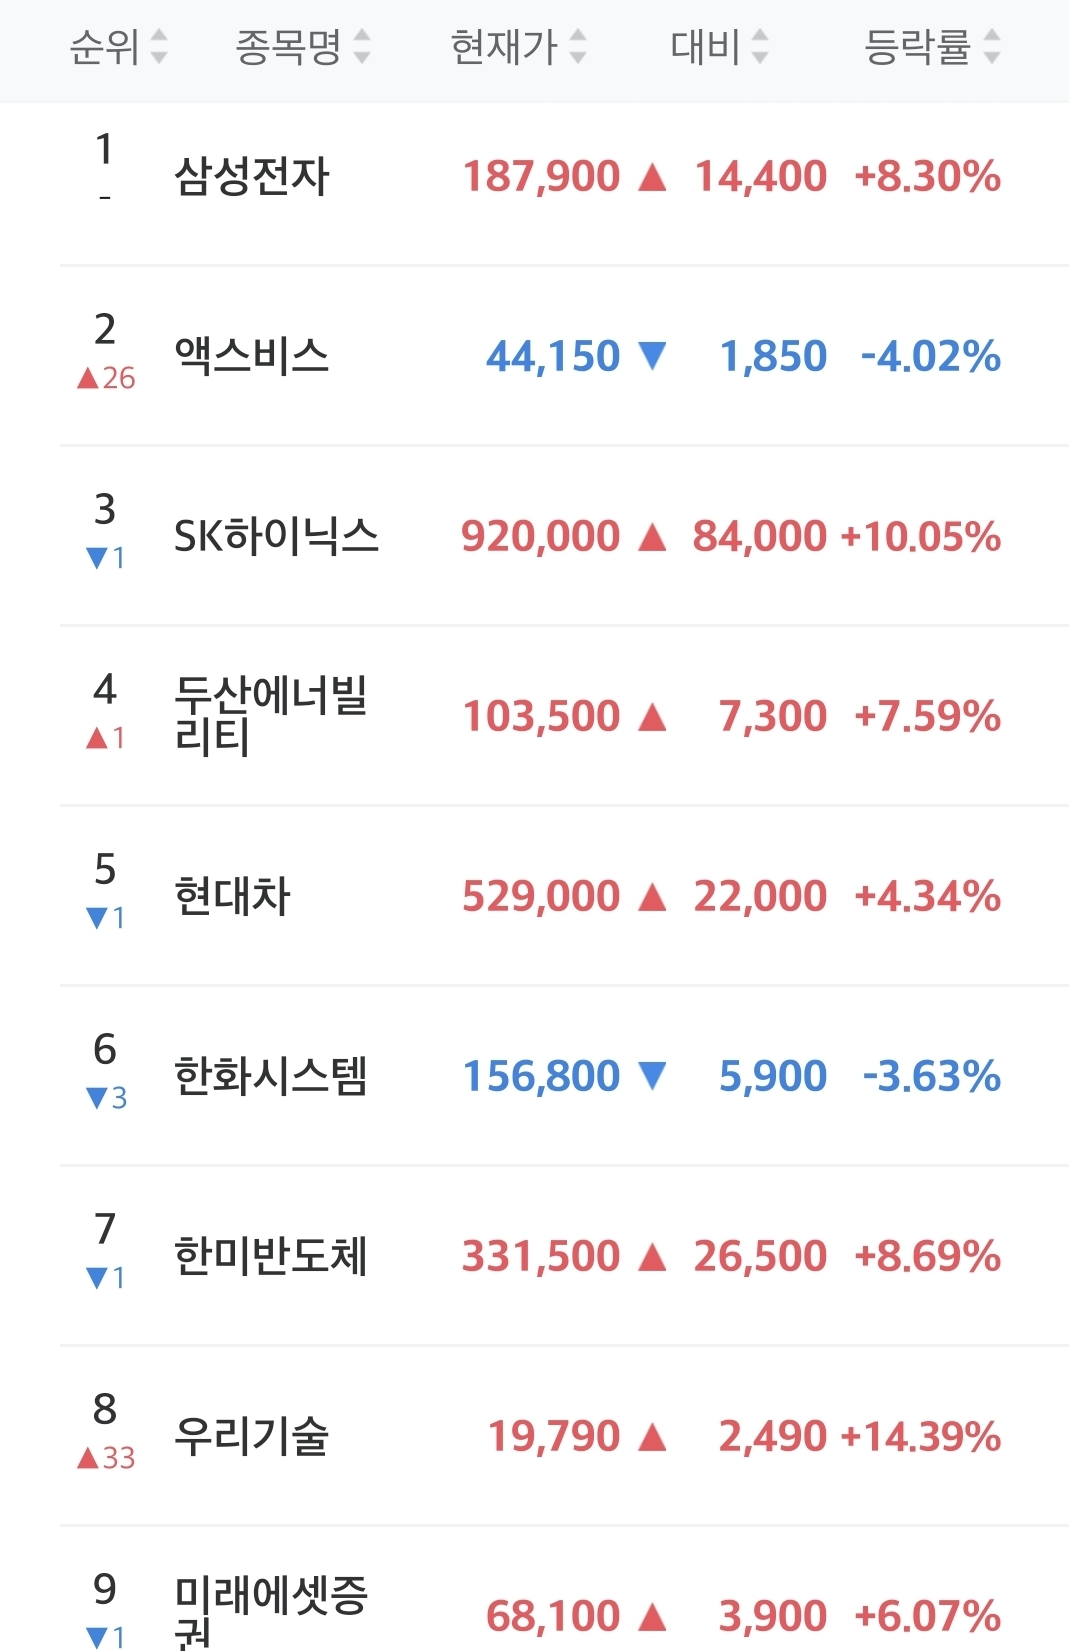Select 한미반도체 stock row
The image size is (1069, 1651).
click(x=564, y=1256)
